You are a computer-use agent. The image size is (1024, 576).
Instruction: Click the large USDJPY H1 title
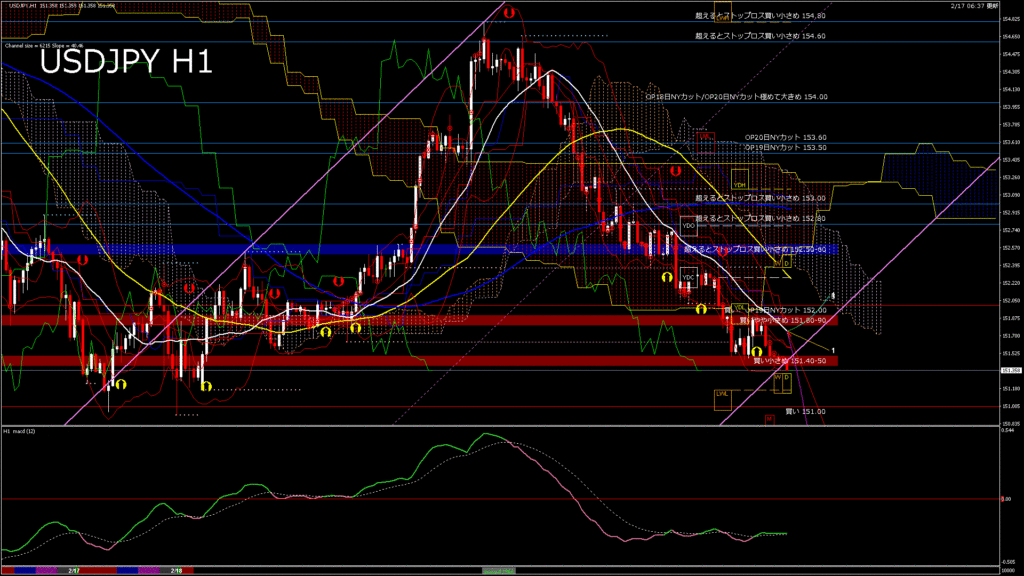125,63
